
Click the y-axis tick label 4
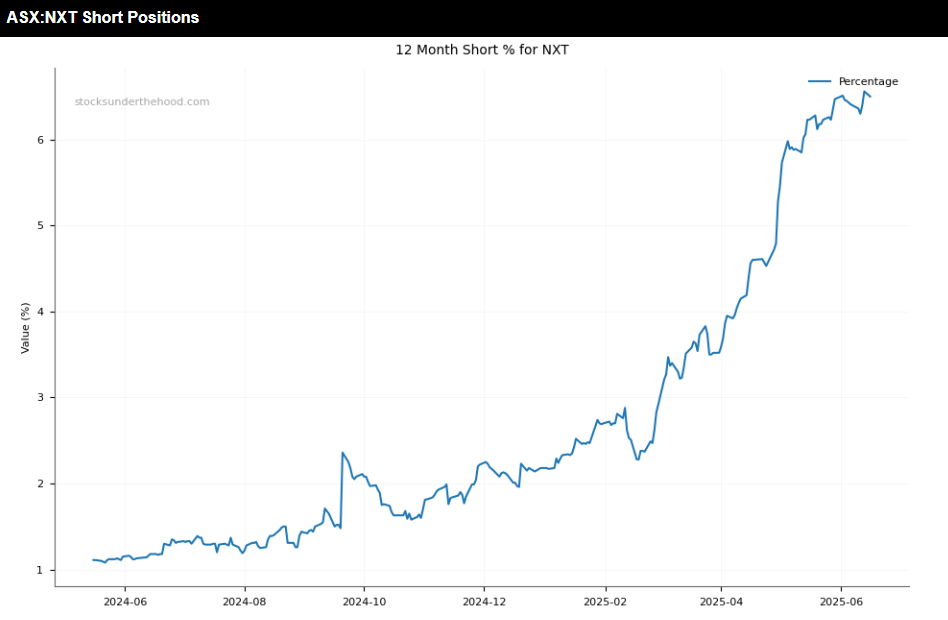[41, 312]
